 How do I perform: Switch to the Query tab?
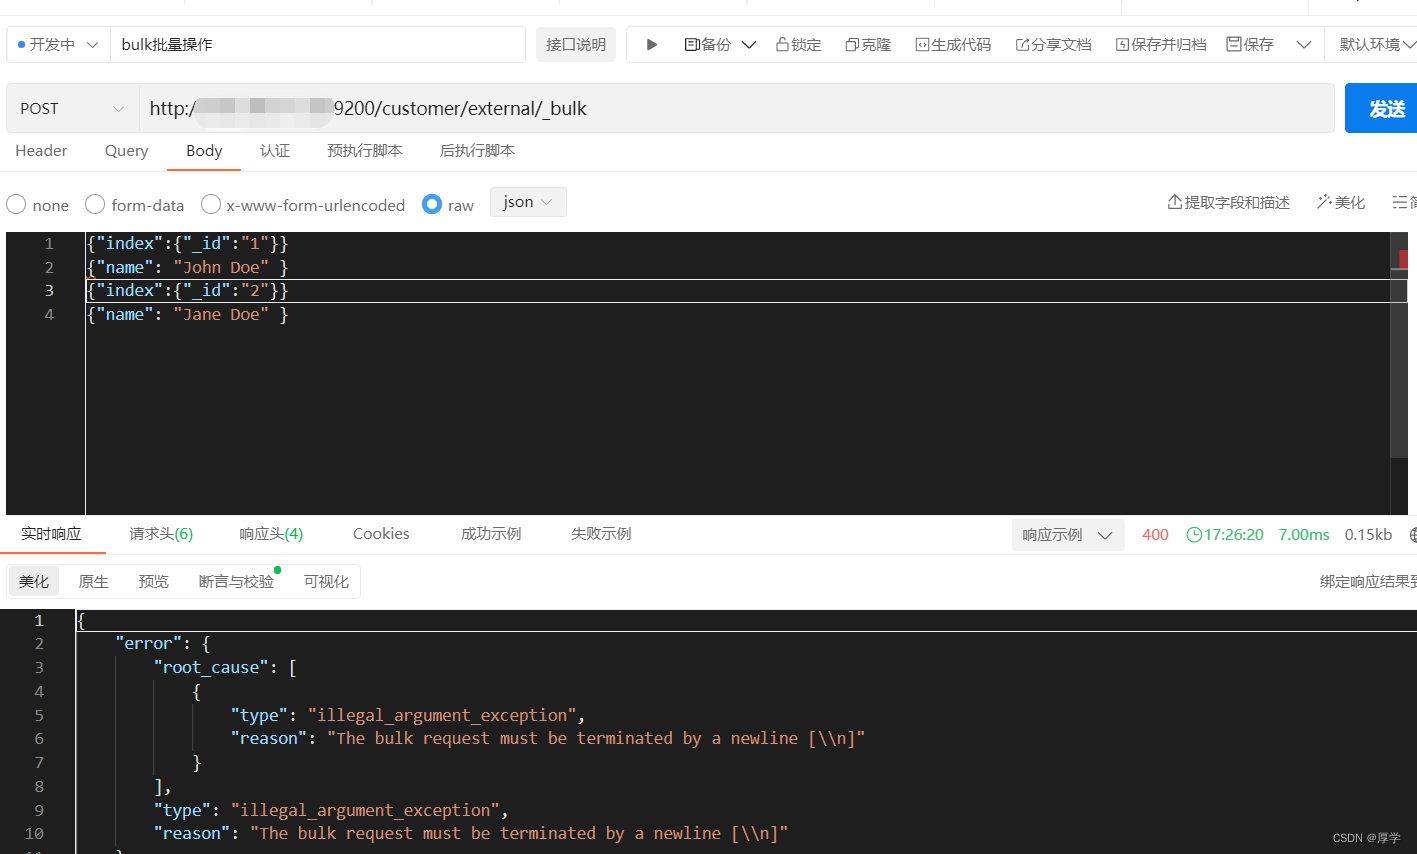127,151
